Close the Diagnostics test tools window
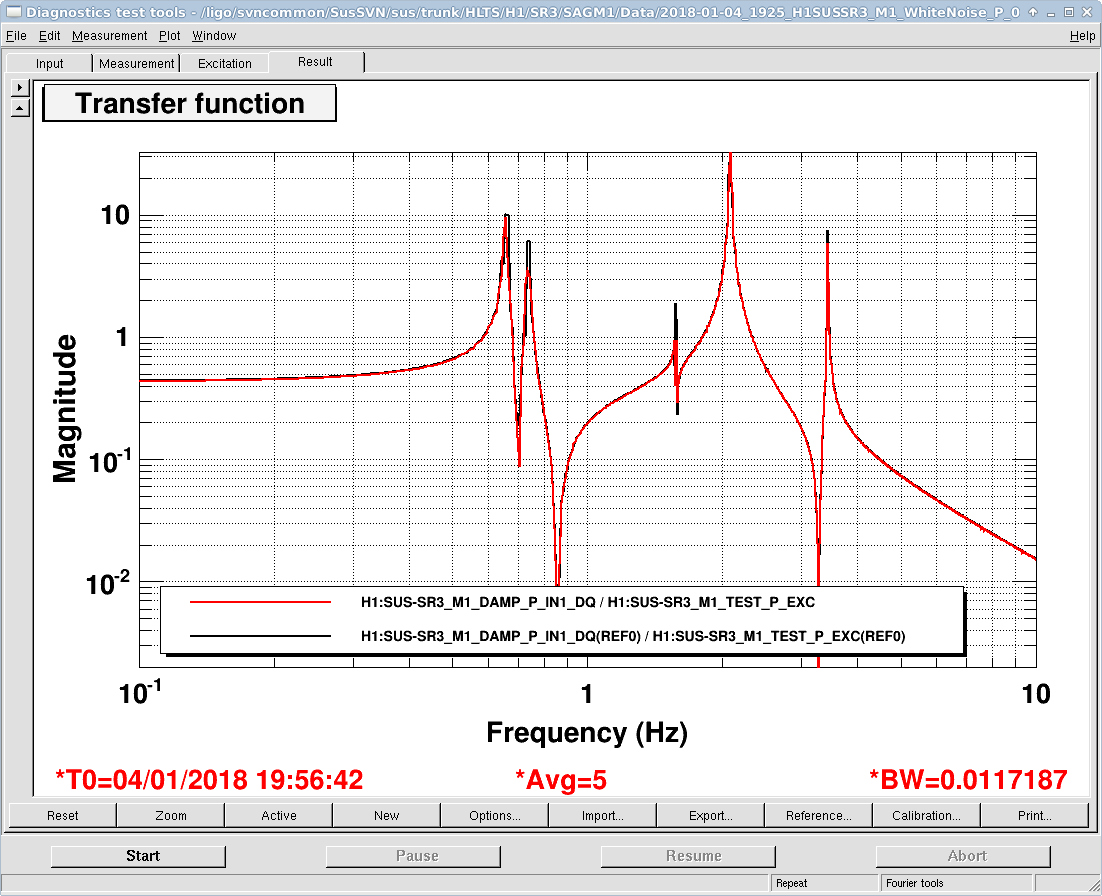This screenshot has width=1102, height=896. (x=1086, y=12)
